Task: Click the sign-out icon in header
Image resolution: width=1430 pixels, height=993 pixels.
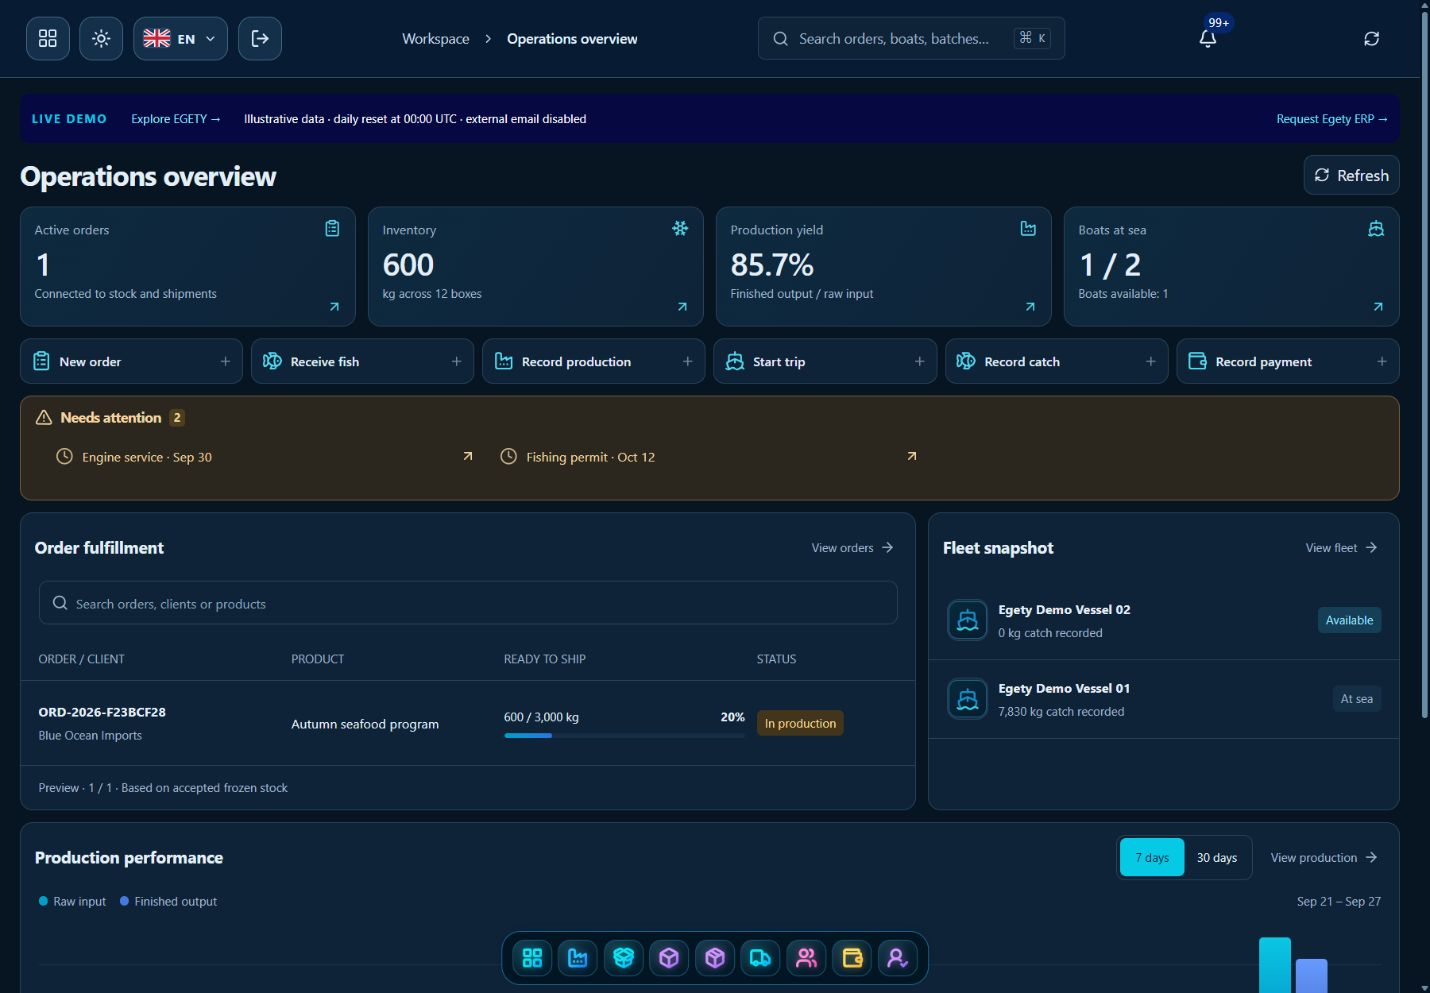Action: click(260, 39)
